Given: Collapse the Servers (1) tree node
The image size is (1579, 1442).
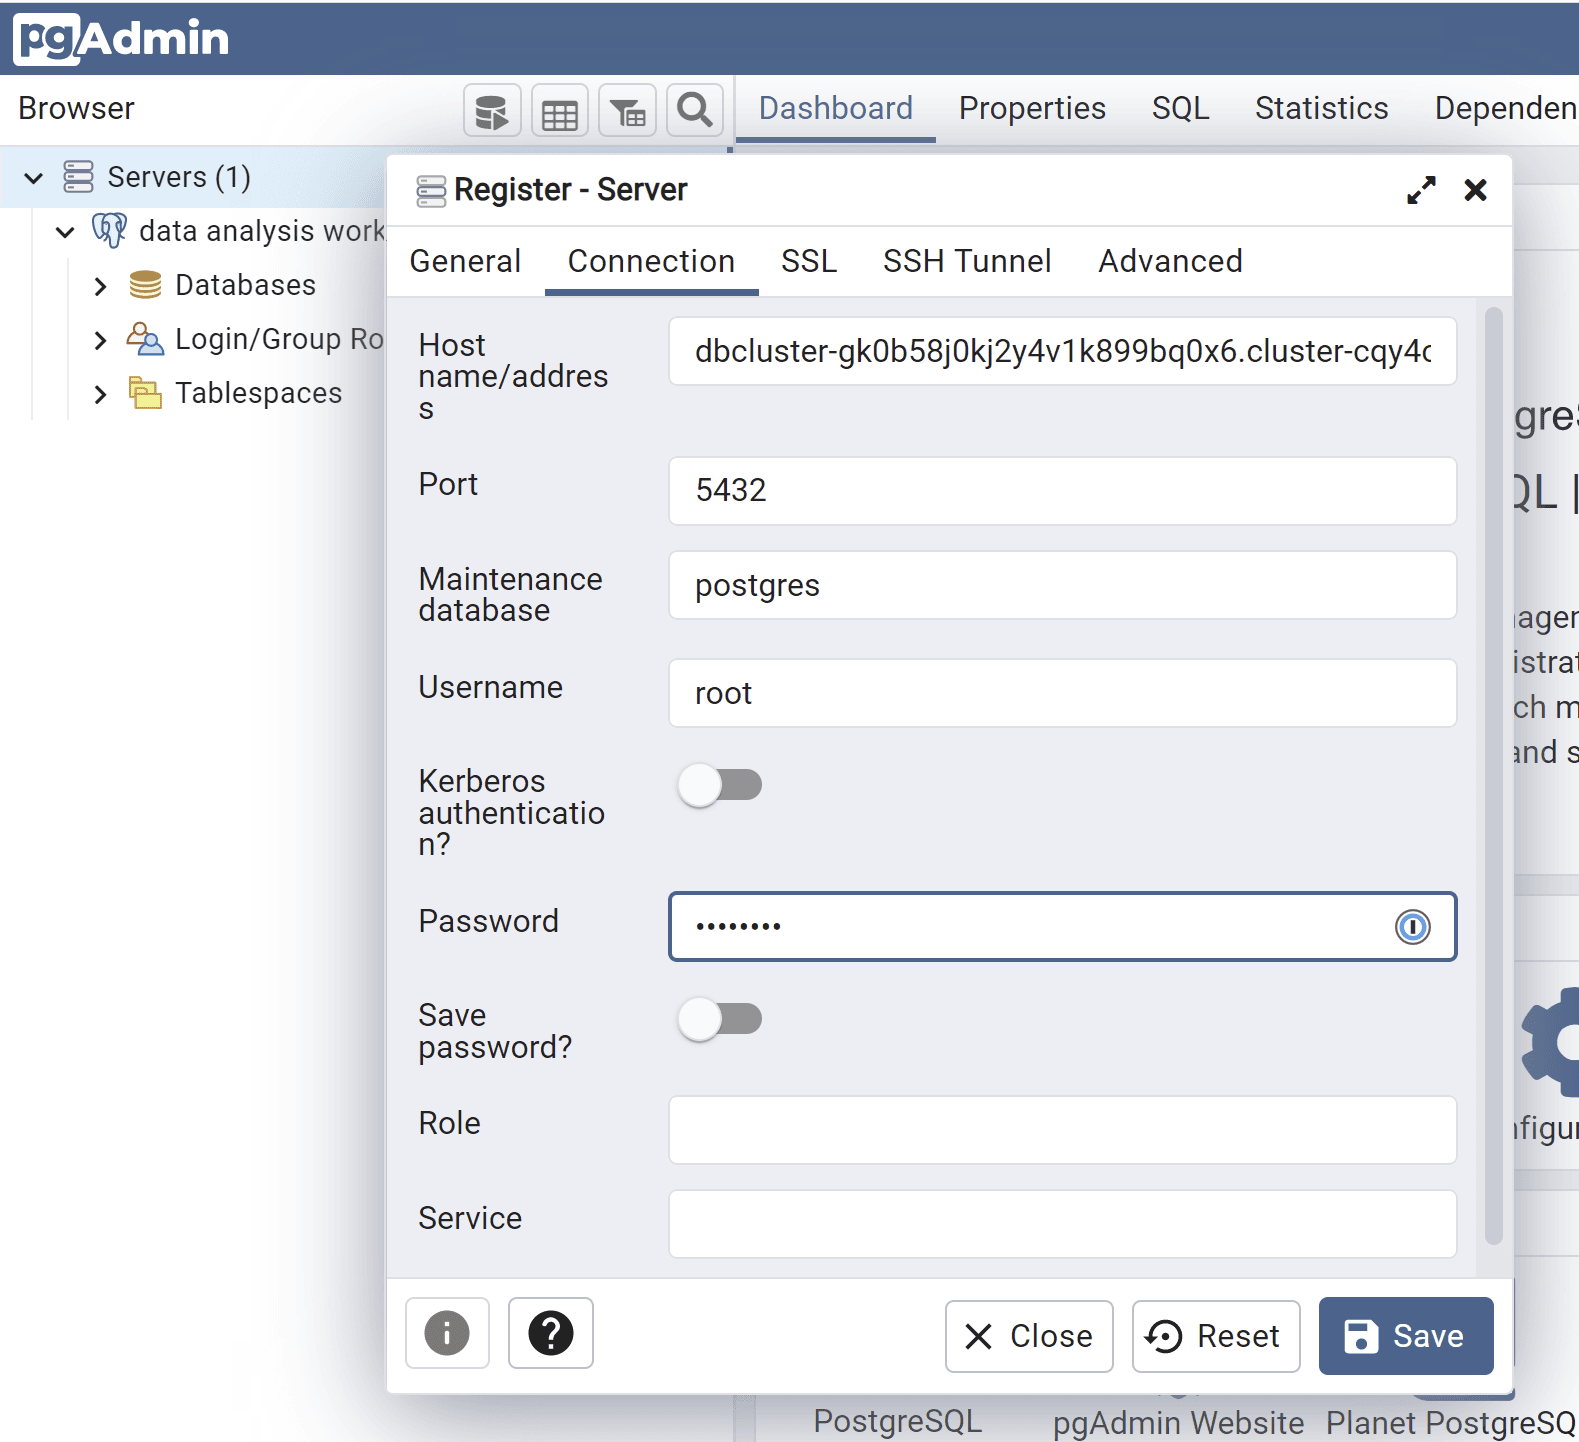Looking at the screenshot, I should tap(34, 178).
